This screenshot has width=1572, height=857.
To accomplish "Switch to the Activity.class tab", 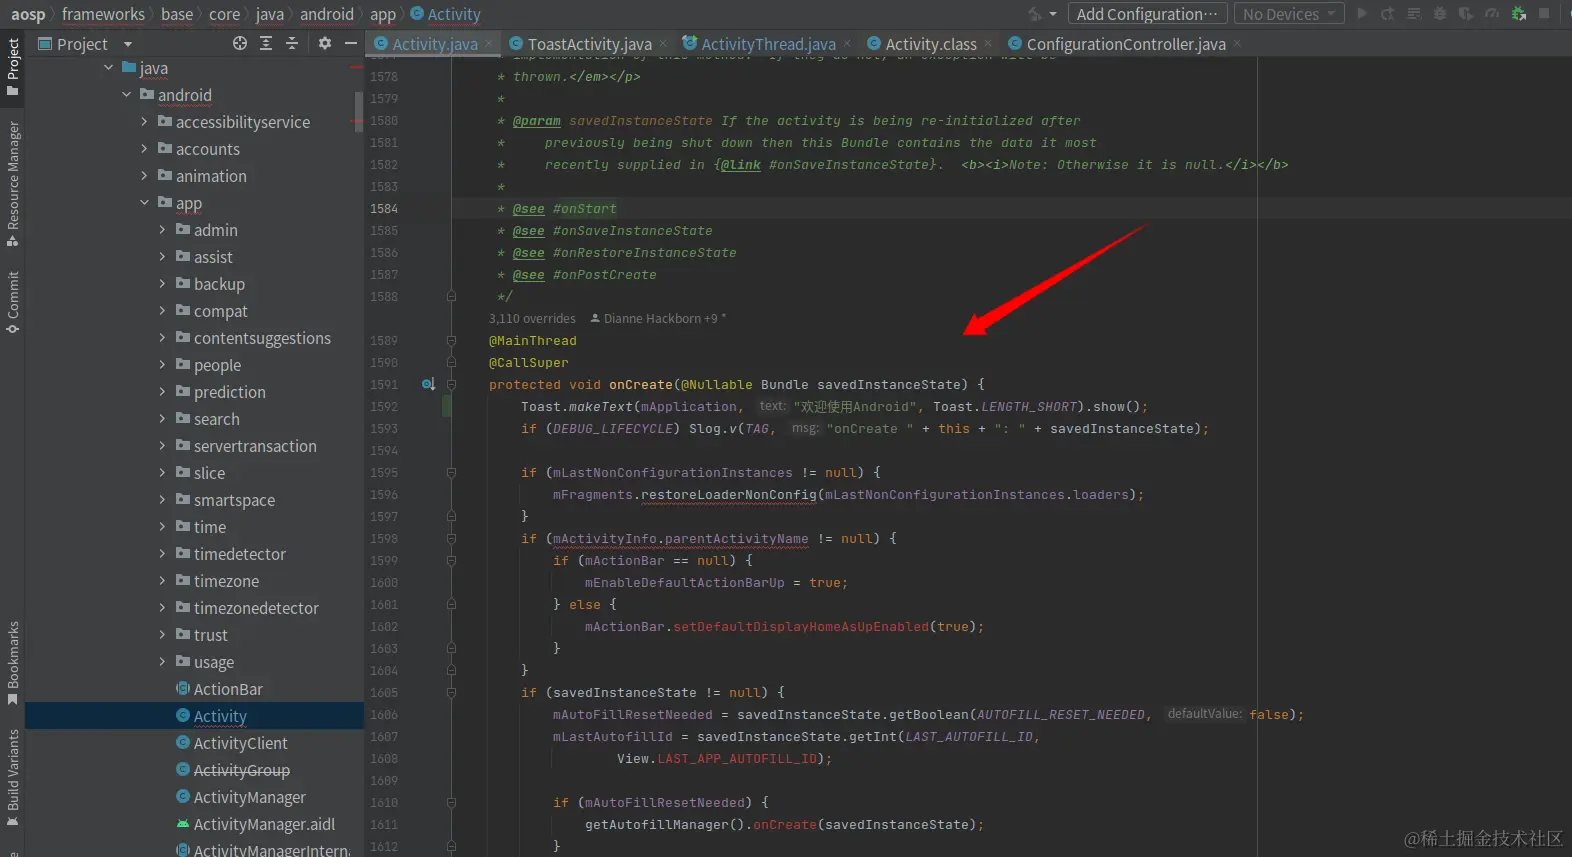I will click(930, 44).
